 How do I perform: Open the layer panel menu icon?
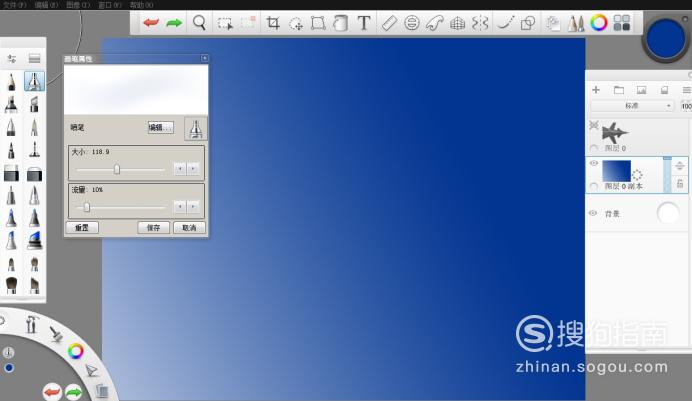coord(687,90)
